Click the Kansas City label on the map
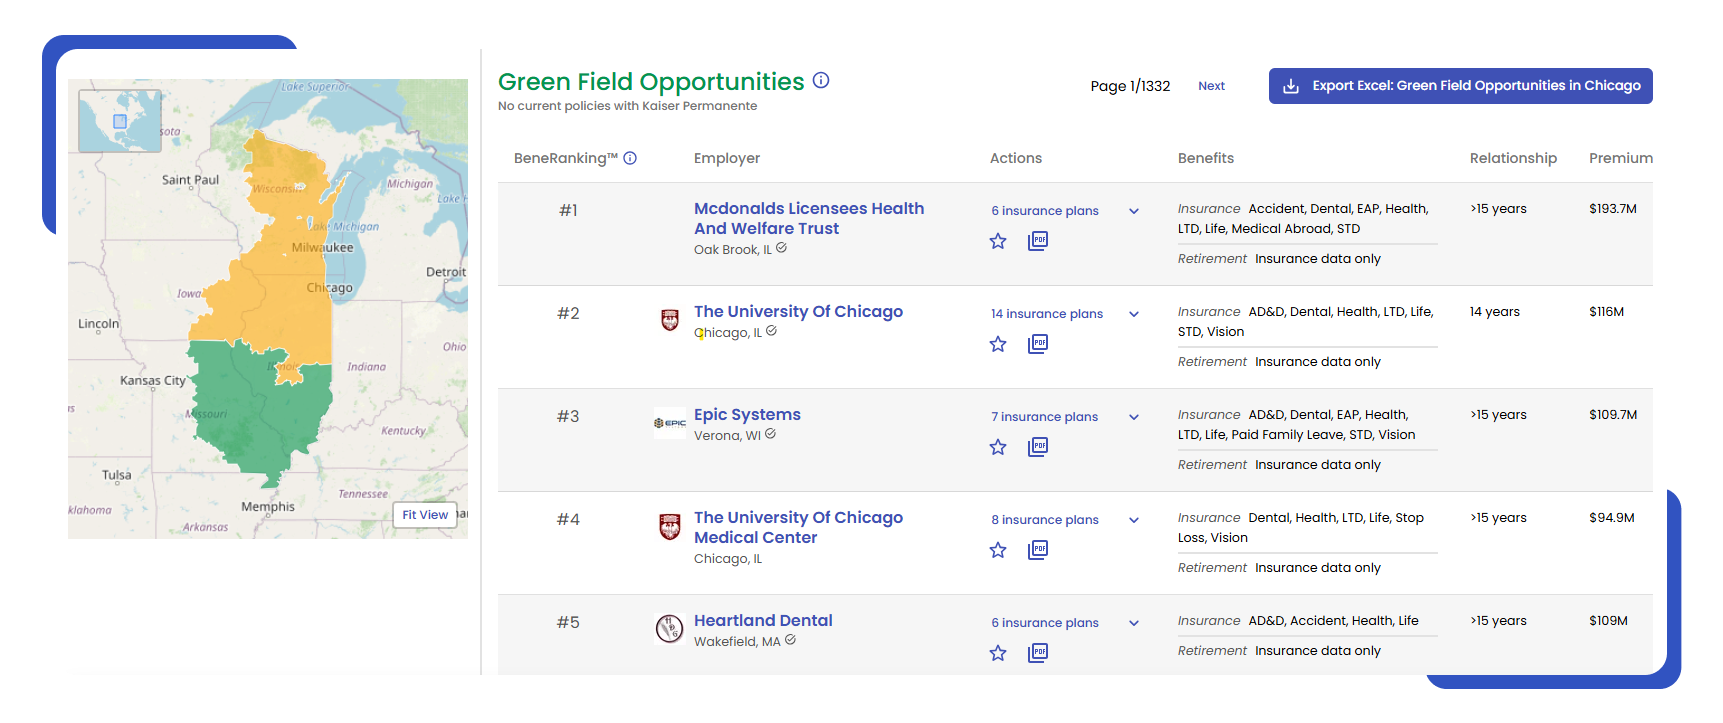The image size is (1723, 723). tap(153, 381)
